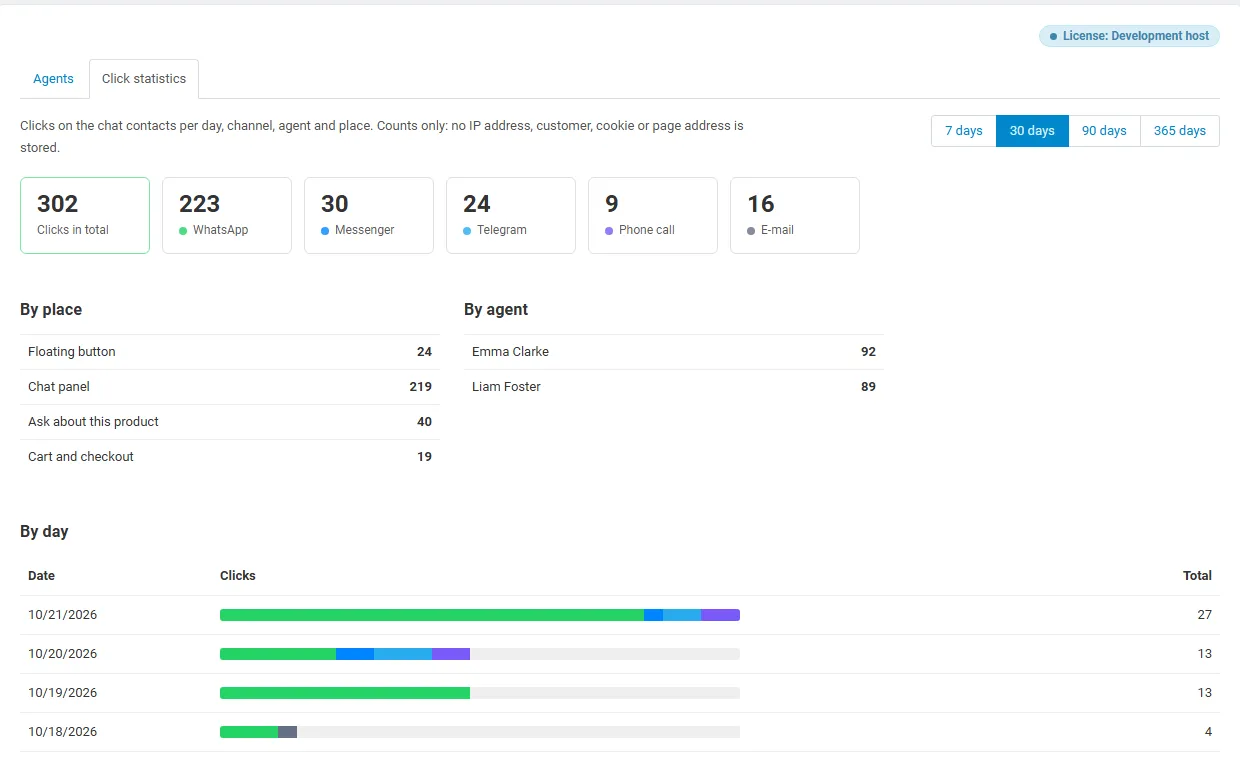The height and width of the screenshot is (760, 1240).
Task: Click the date 10/19/2026
Action: [x=63, y=693]
